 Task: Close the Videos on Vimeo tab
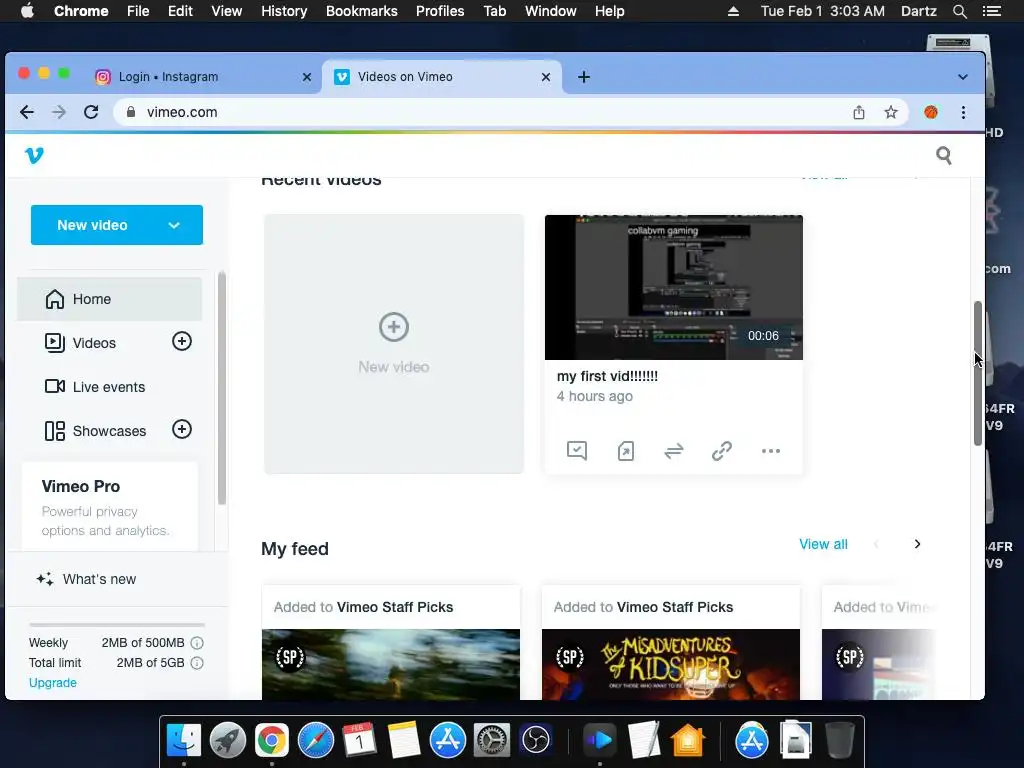(546, 77)
